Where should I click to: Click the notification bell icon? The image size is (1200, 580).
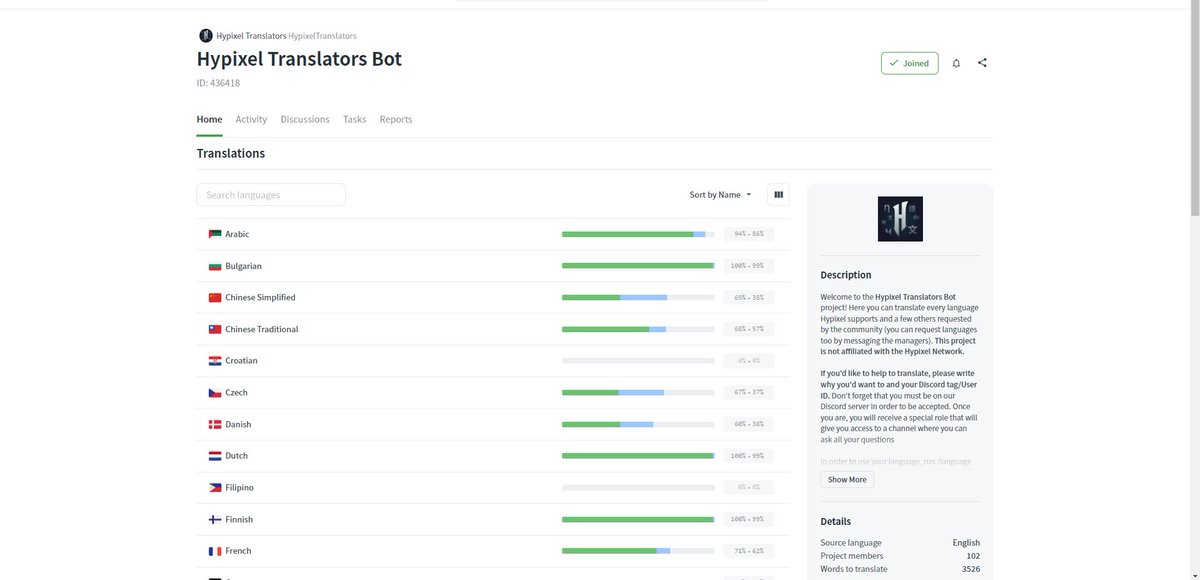point(956,63)
